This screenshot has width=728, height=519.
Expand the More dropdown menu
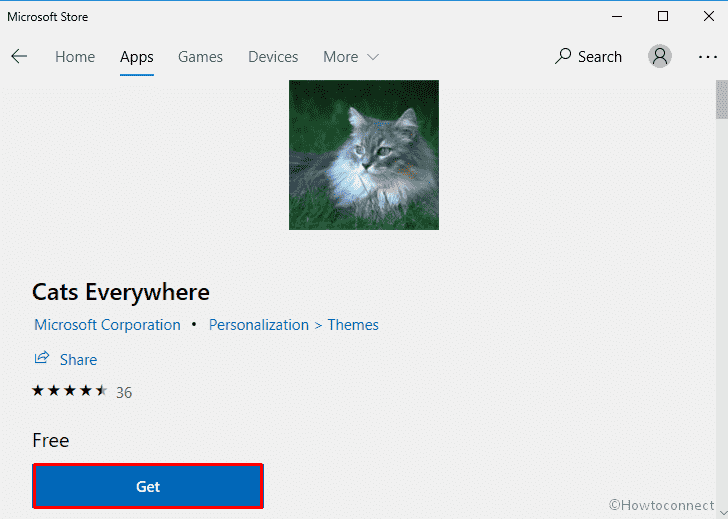click(x=351, y=57)
